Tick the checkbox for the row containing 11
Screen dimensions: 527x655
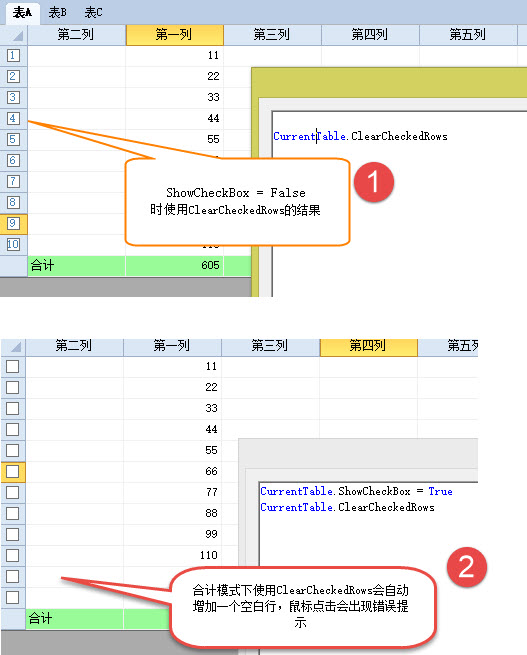coord(13,366)
